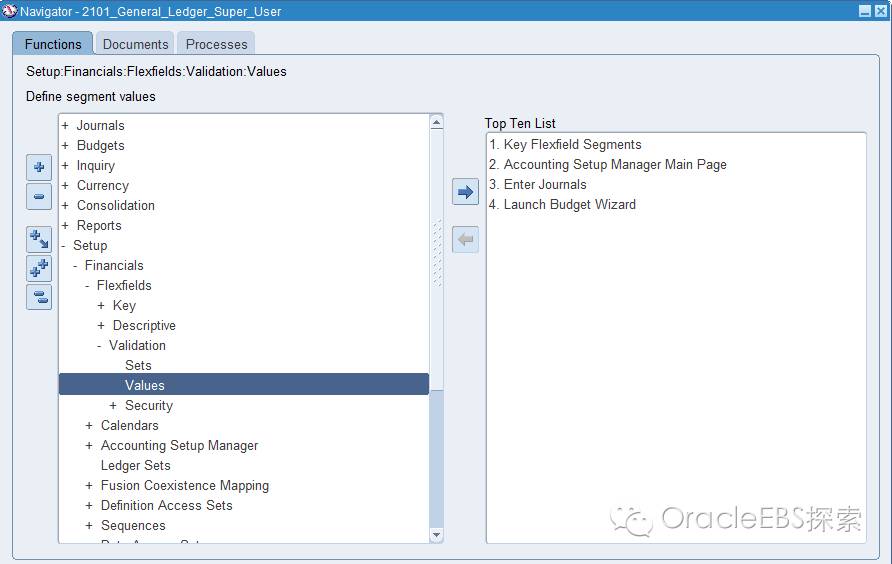
Task: Collapse the Financials node
Action: pos(75,266)
